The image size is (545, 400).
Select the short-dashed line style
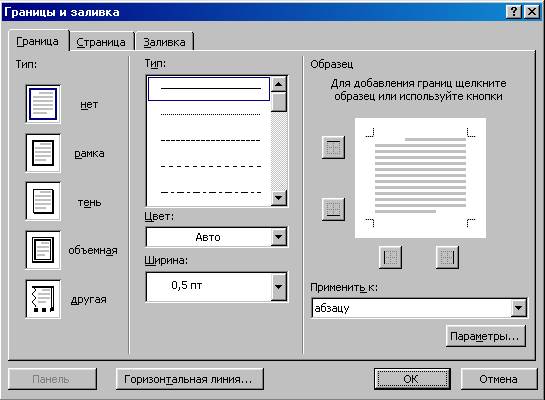(210, 140)
